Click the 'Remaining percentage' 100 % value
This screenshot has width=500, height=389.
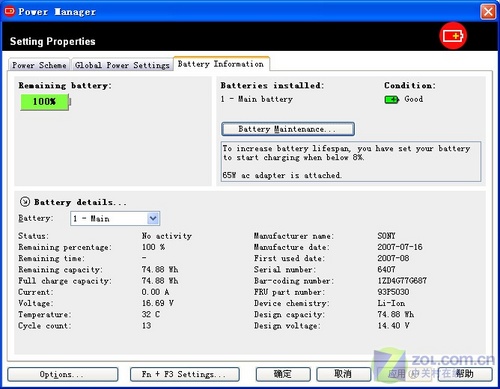(153, 247)
